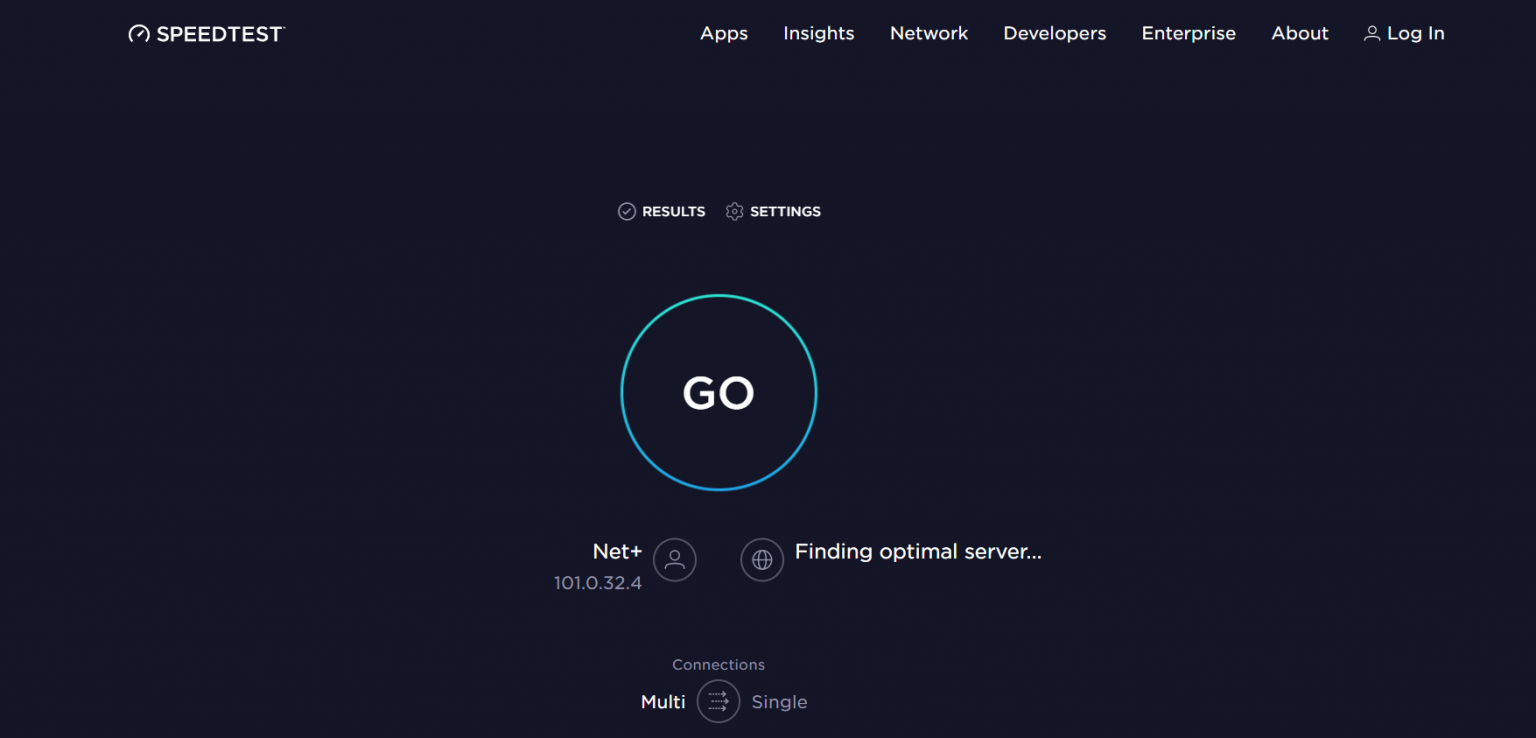Open Settings via the gear icon
Viewport: 1536px width, 738px height.
(x=734, y=211)
